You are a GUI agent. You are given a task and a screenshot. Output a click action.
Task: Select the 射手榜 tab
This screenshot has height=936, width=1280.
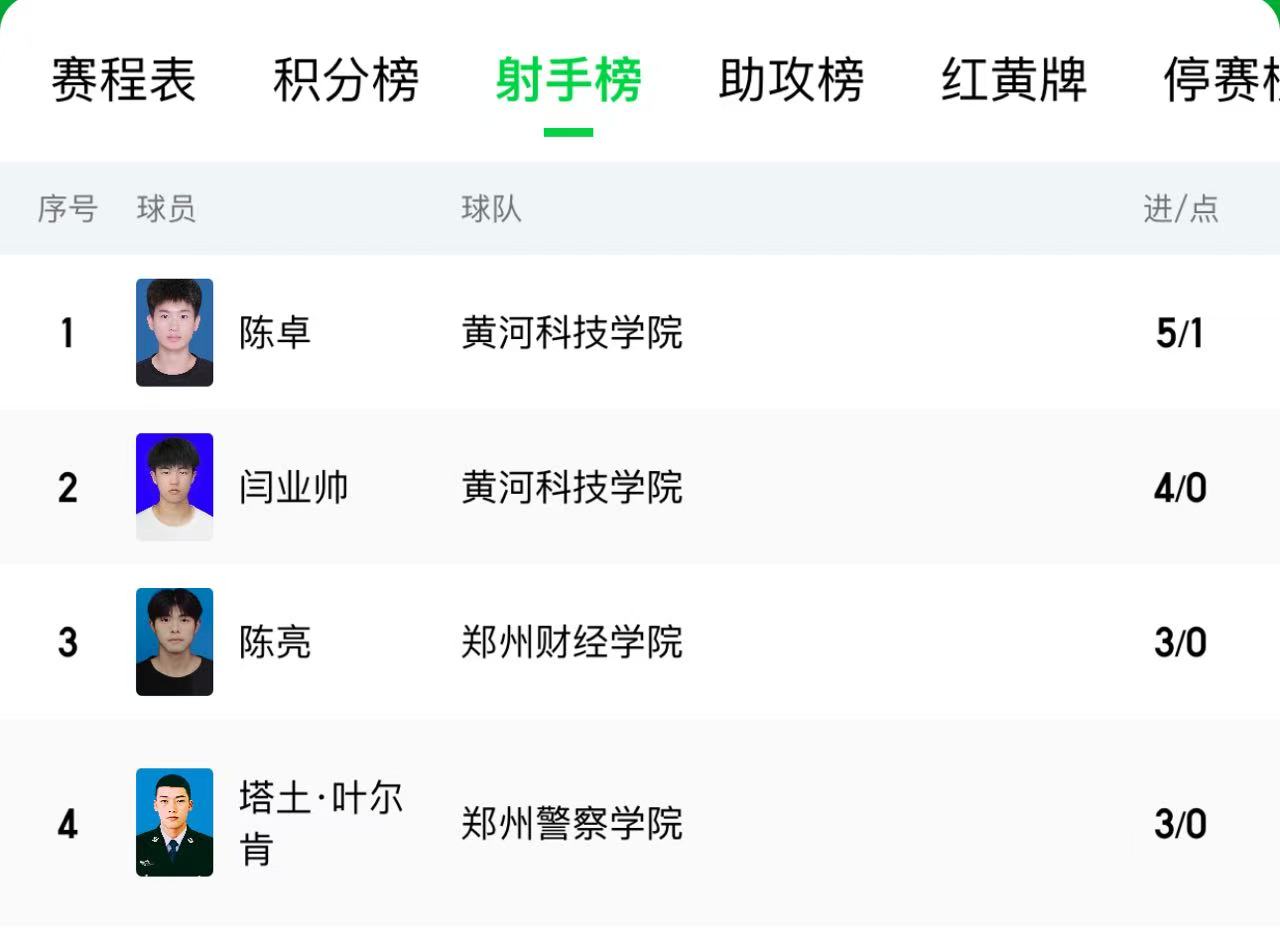(568, 81)
